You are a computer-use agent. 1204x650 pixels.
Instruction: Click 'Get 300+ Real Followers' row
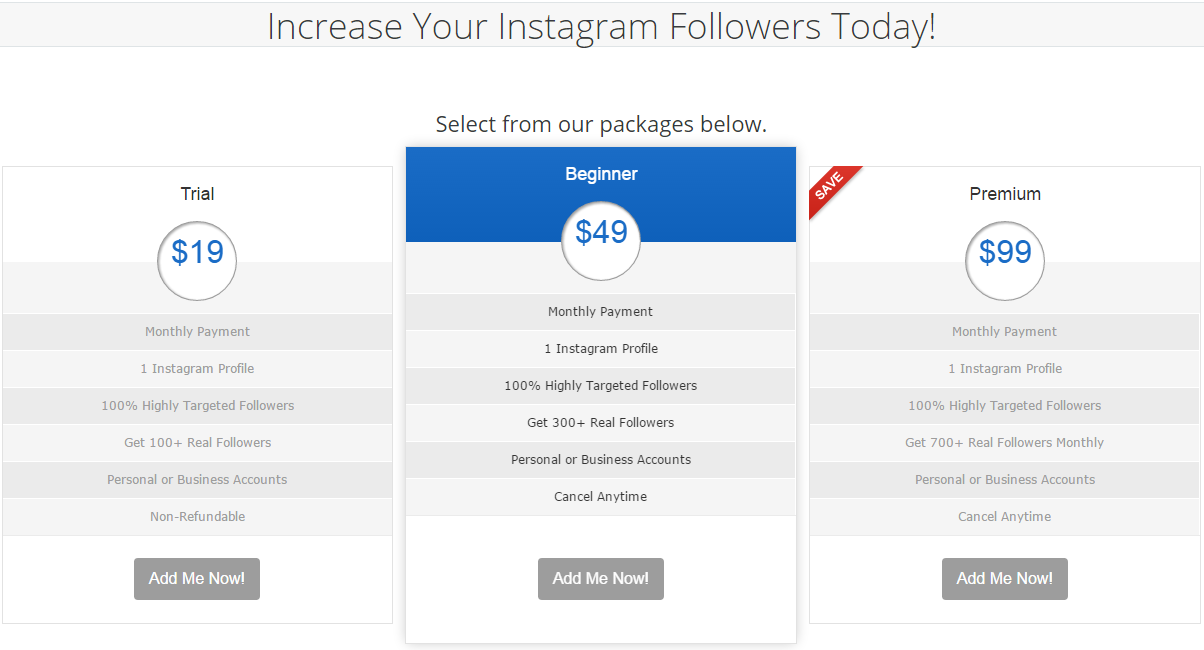click(601, 423)
